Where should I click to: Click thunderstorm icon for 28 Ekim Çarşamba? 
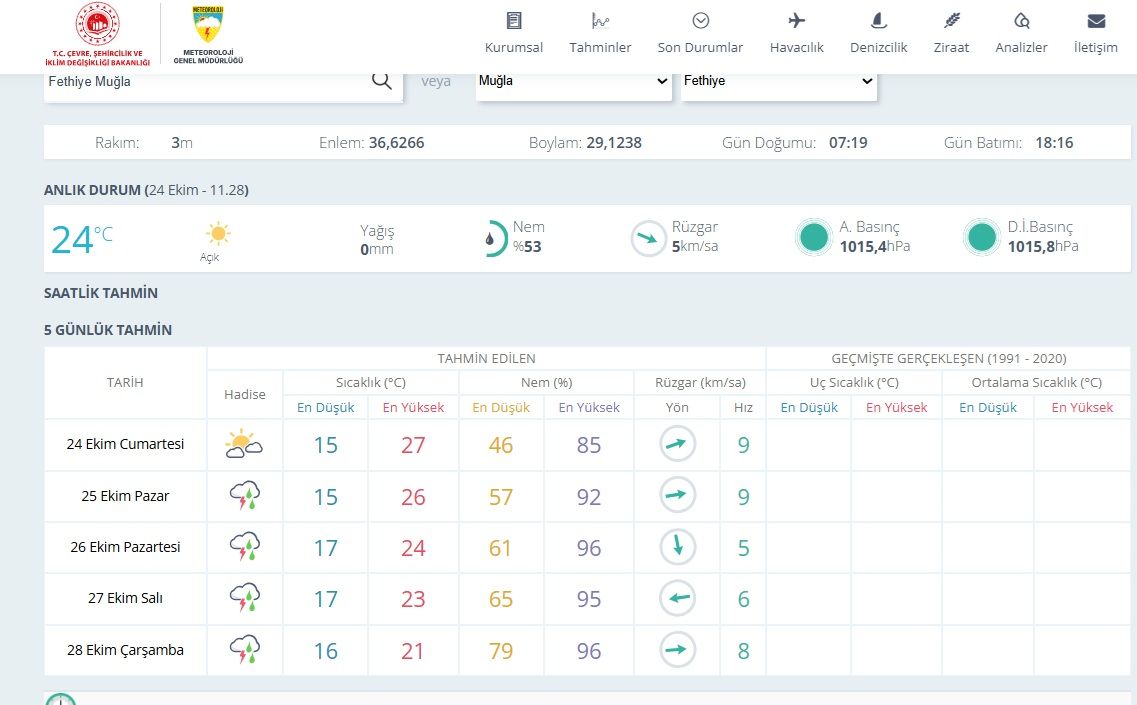click(244, 649)
